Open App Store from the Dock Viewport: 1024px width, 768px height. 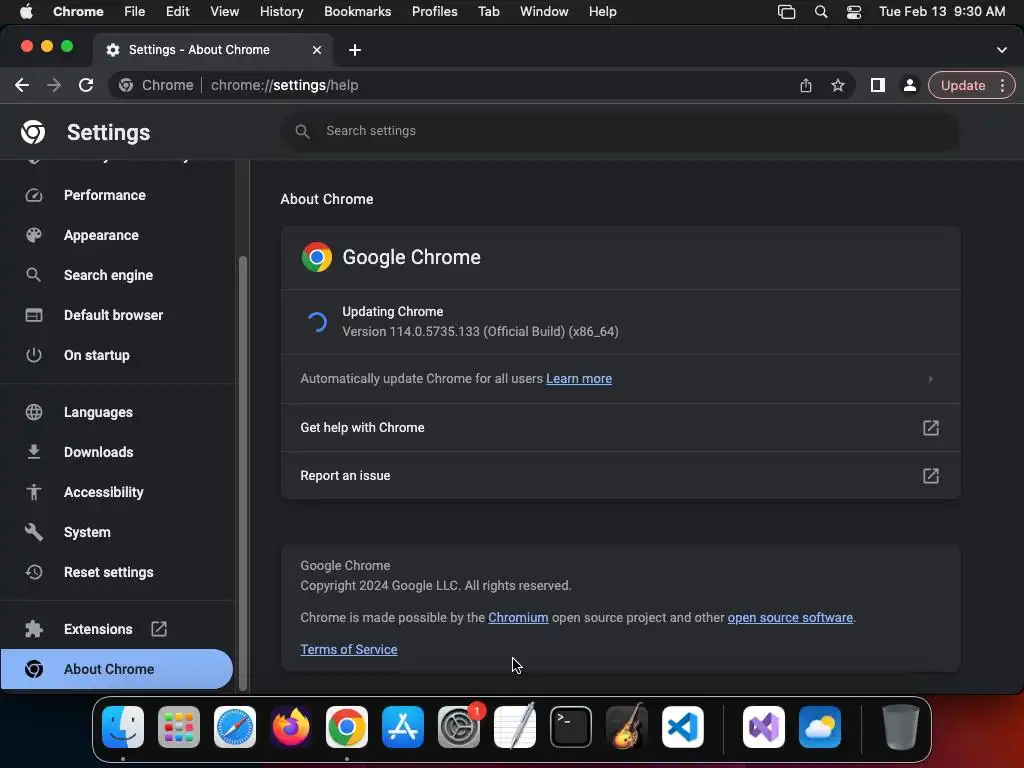point(403,727)
